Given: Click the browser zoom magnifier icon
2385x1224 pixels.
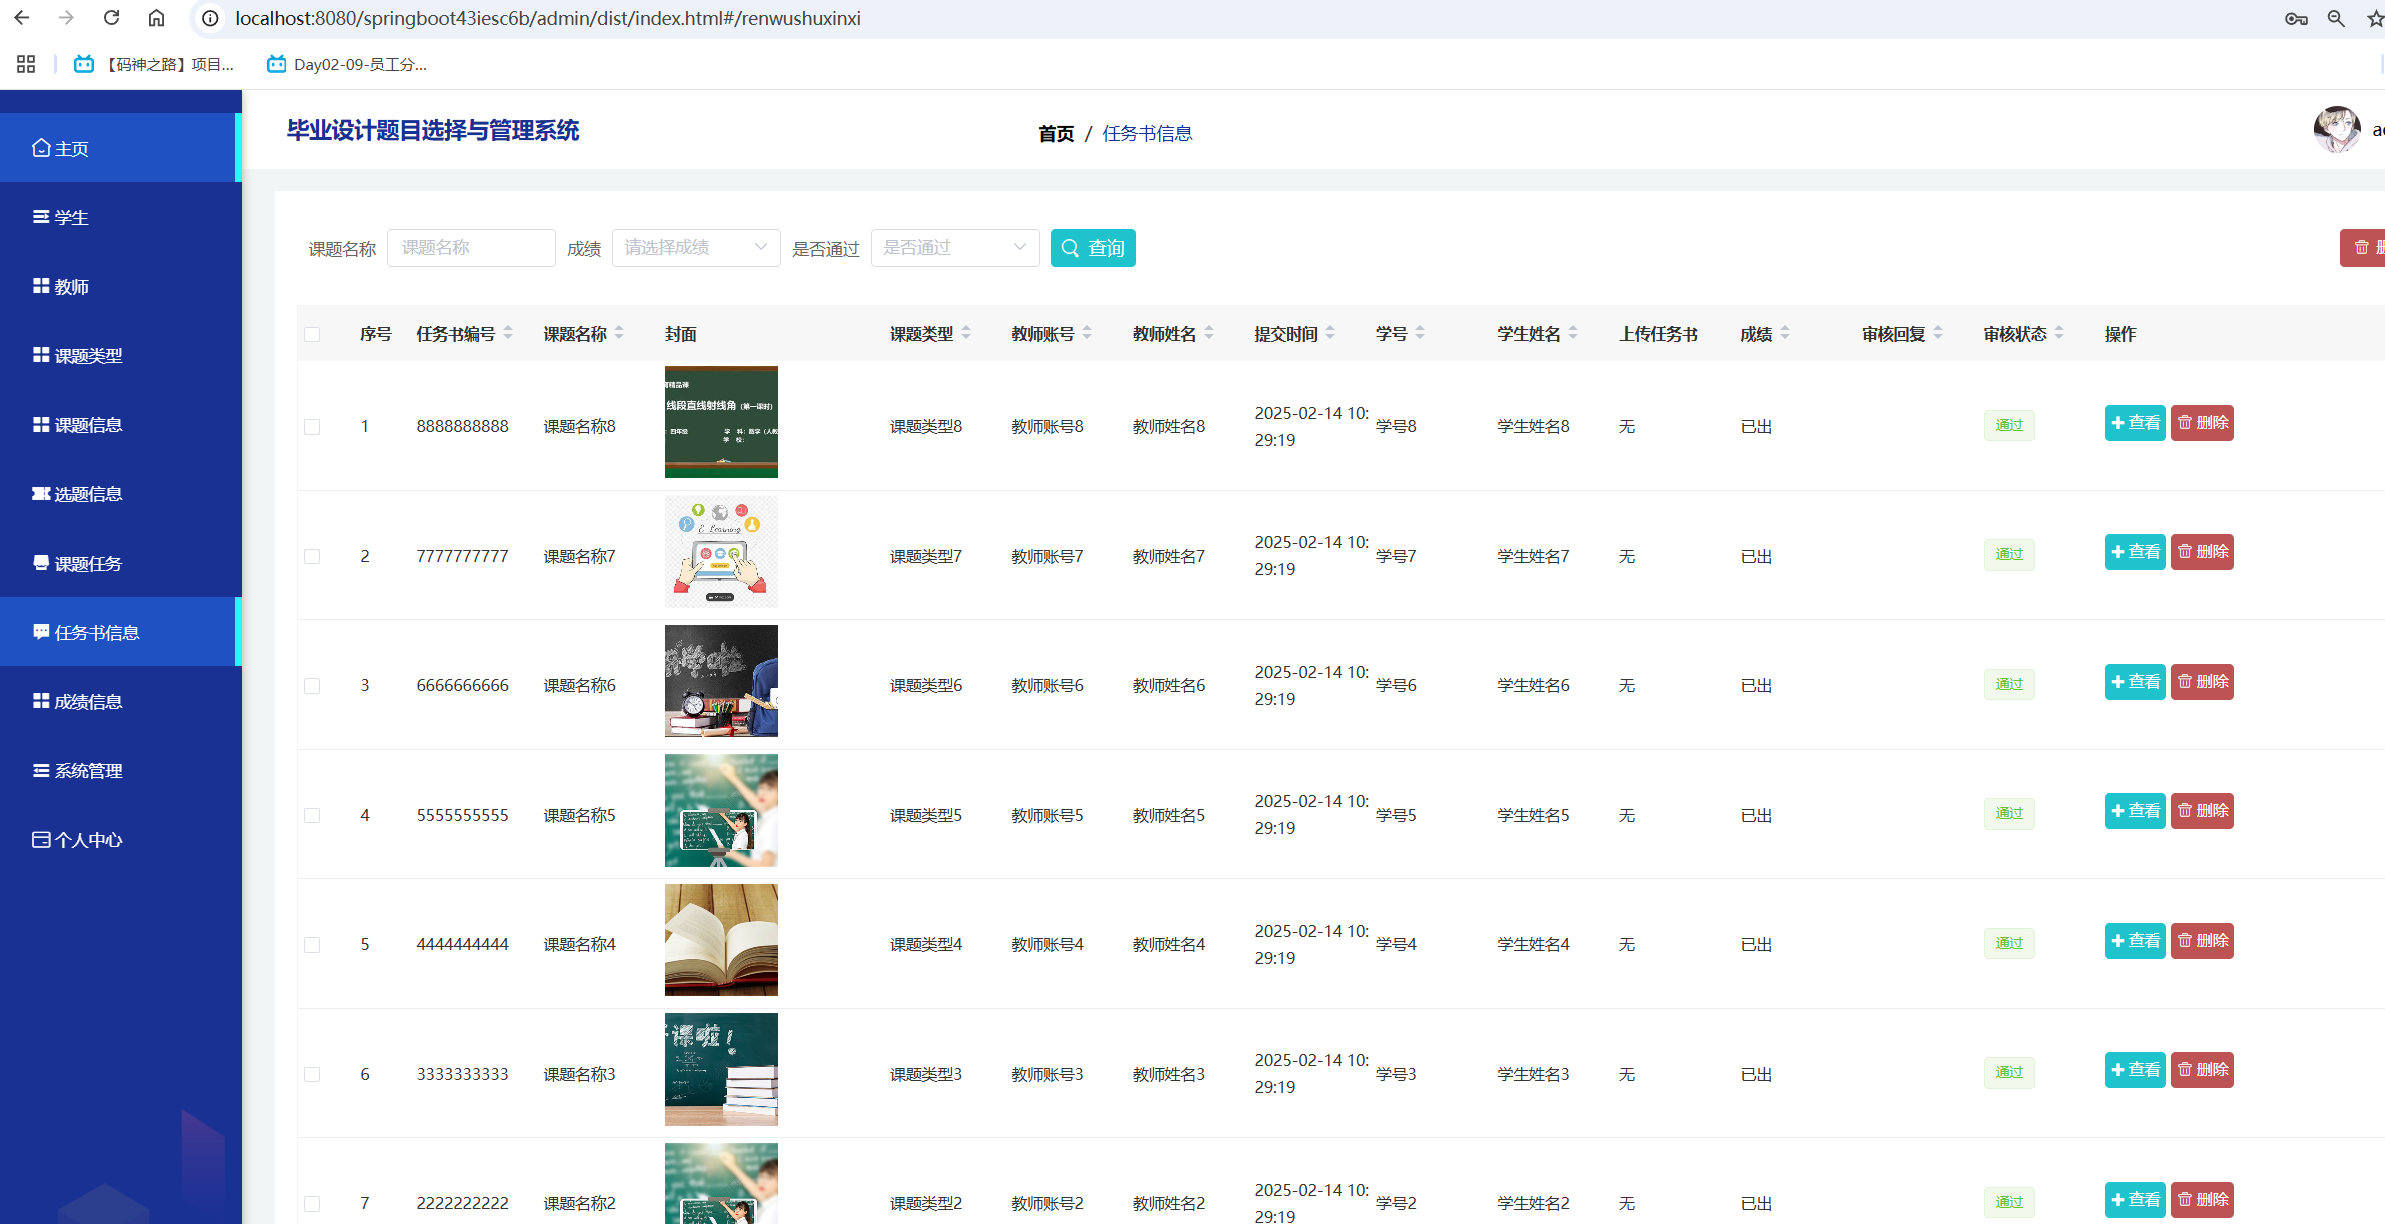Looking at the screenshot, I should 2336,18.
